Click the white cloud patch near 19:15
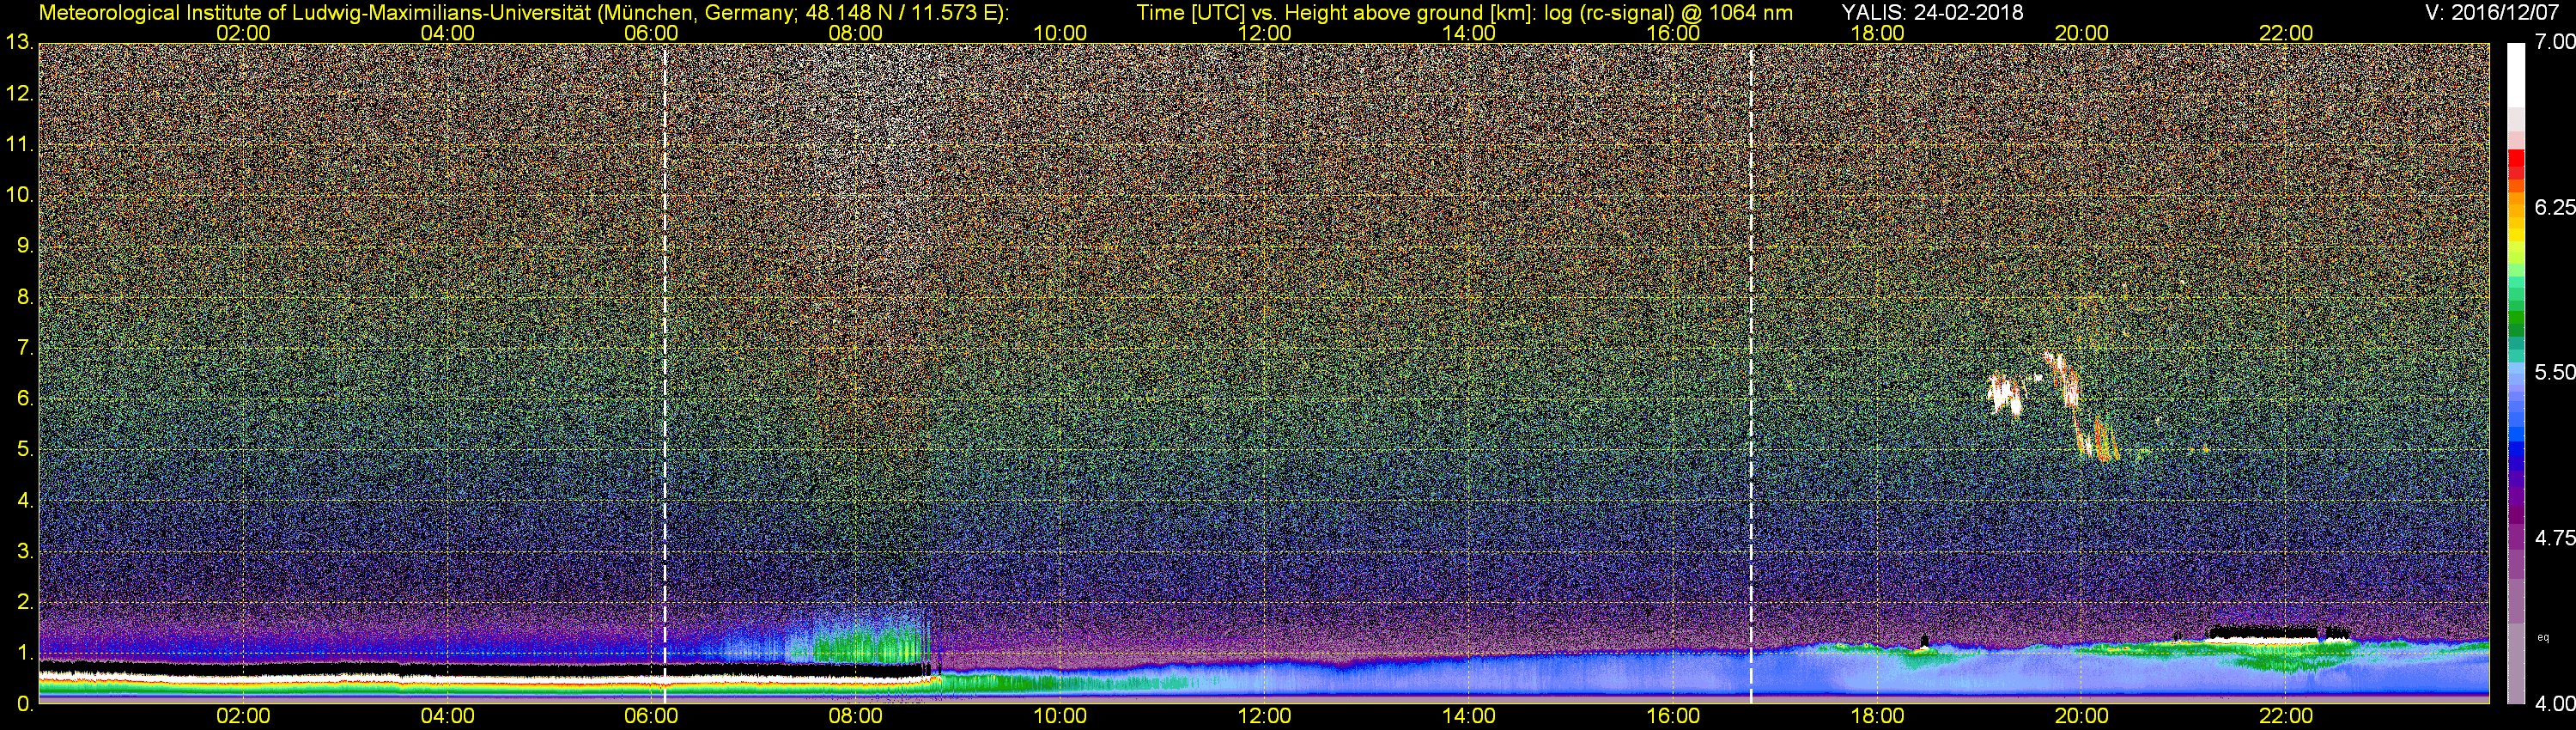2576x730 pixels. [2003, 393]
